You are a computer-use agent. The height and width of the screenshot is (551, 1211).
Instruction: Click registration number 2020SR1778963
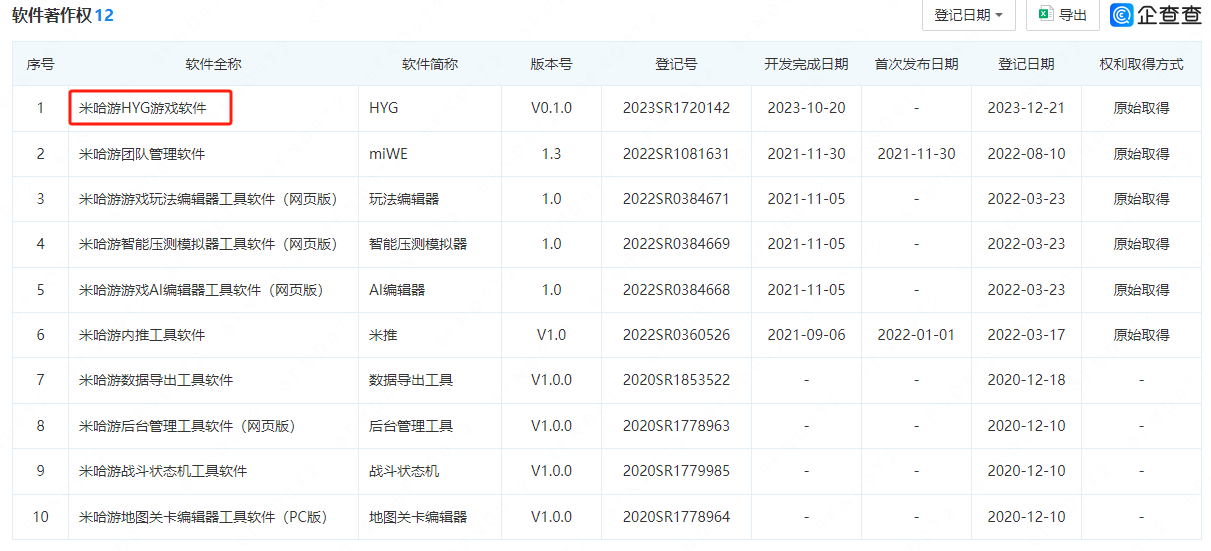click(676, 426)
